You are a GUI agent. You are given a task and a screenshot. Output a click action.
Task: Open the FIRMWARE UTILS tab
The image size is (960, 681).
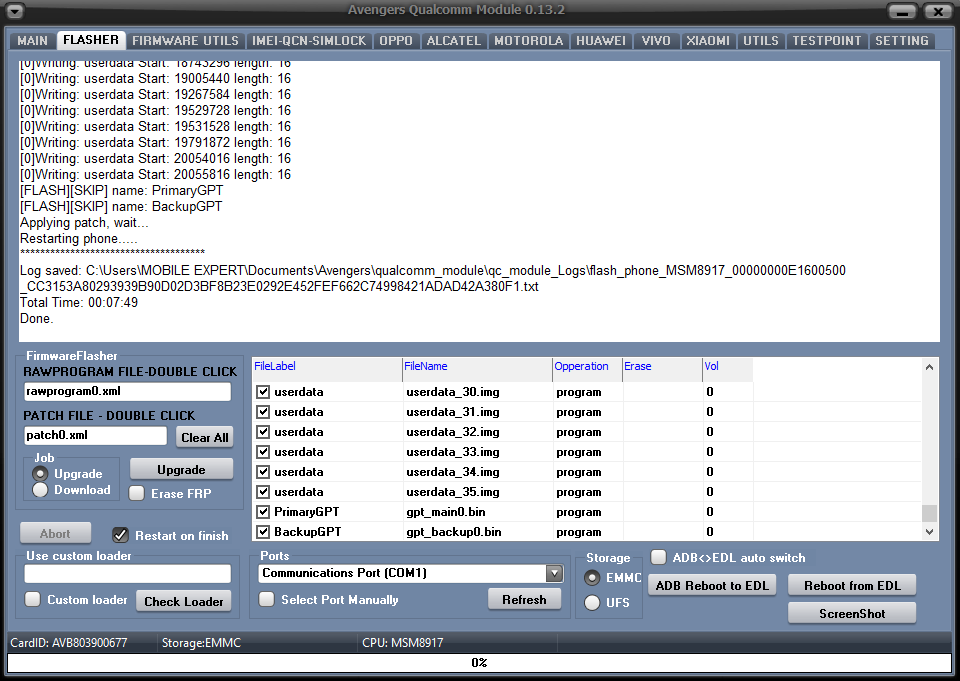[186, 40]
